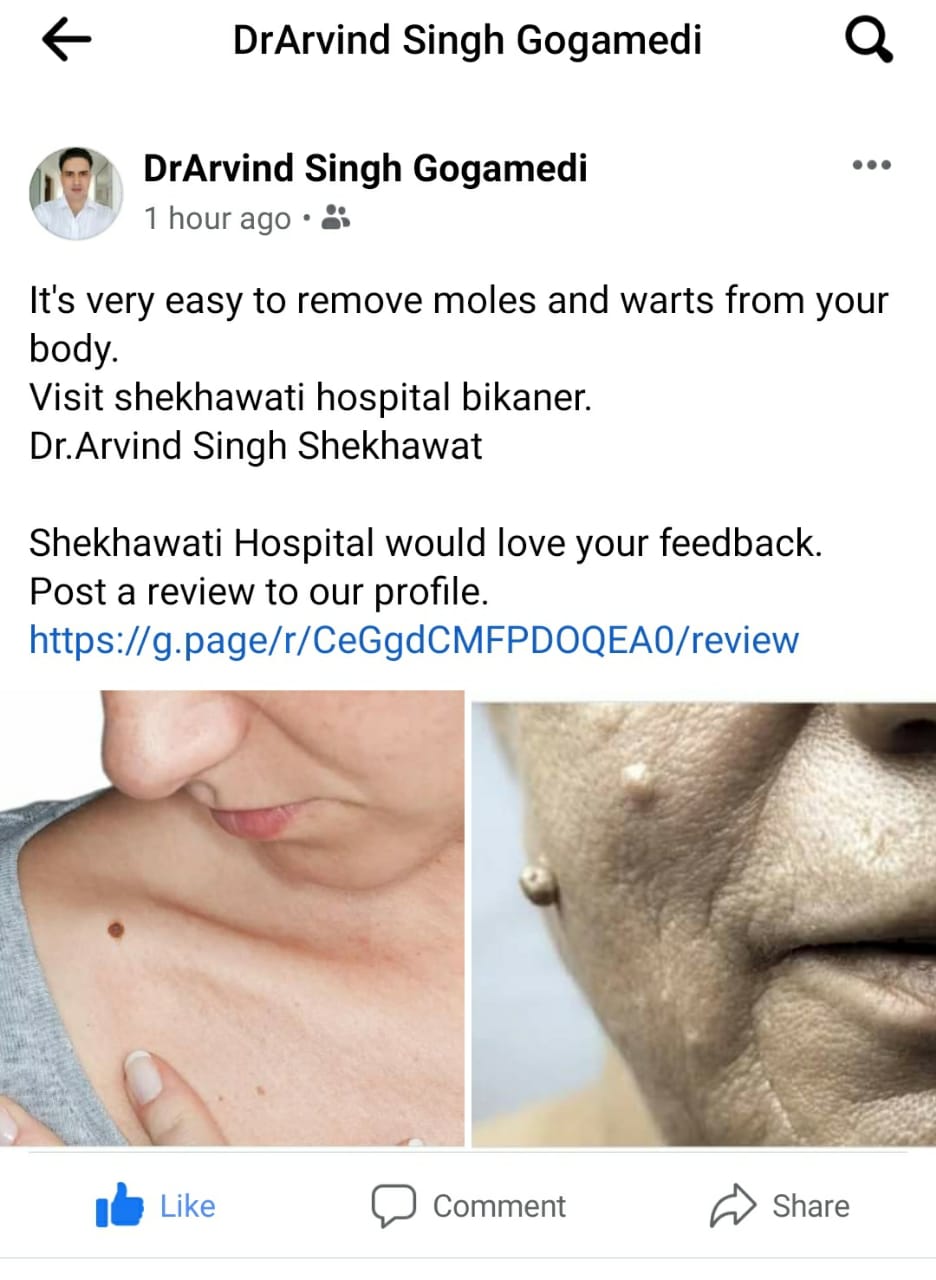This screenshot has width=936, height=1280.
Task: Tap the Share arrow icon
Action: click(733, 1206)
